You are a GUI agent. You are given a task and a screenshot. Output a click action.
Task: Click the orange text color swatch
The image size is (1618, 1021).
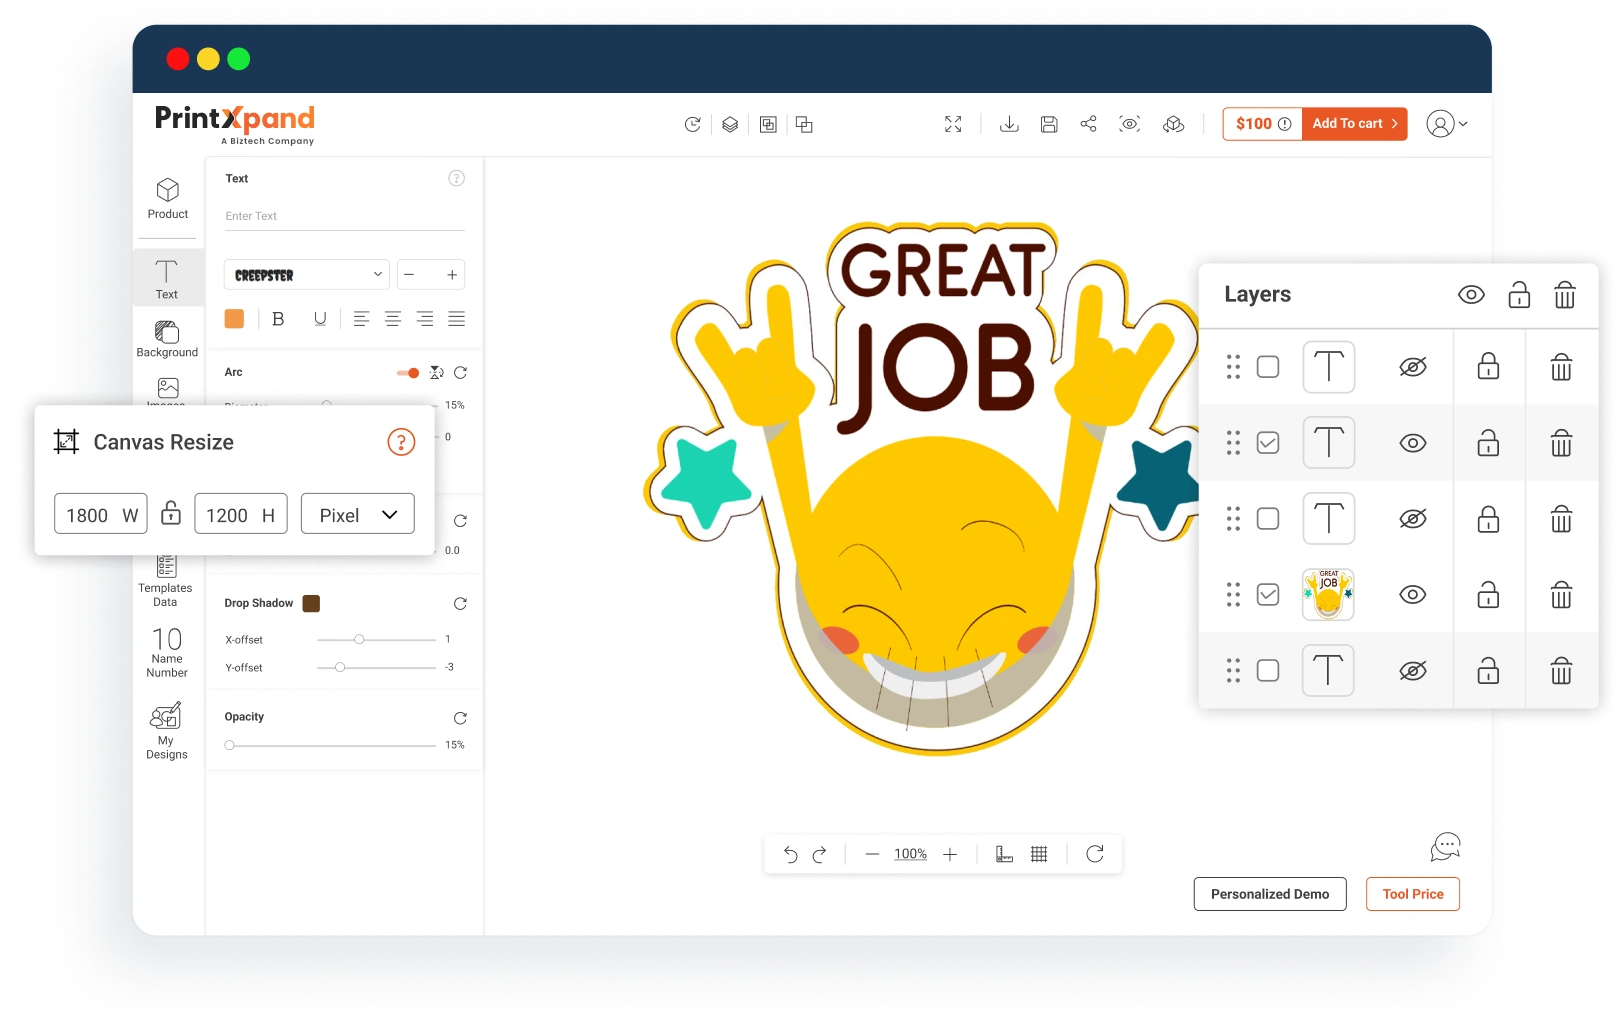pyautogui.click(x=234, y=319)
